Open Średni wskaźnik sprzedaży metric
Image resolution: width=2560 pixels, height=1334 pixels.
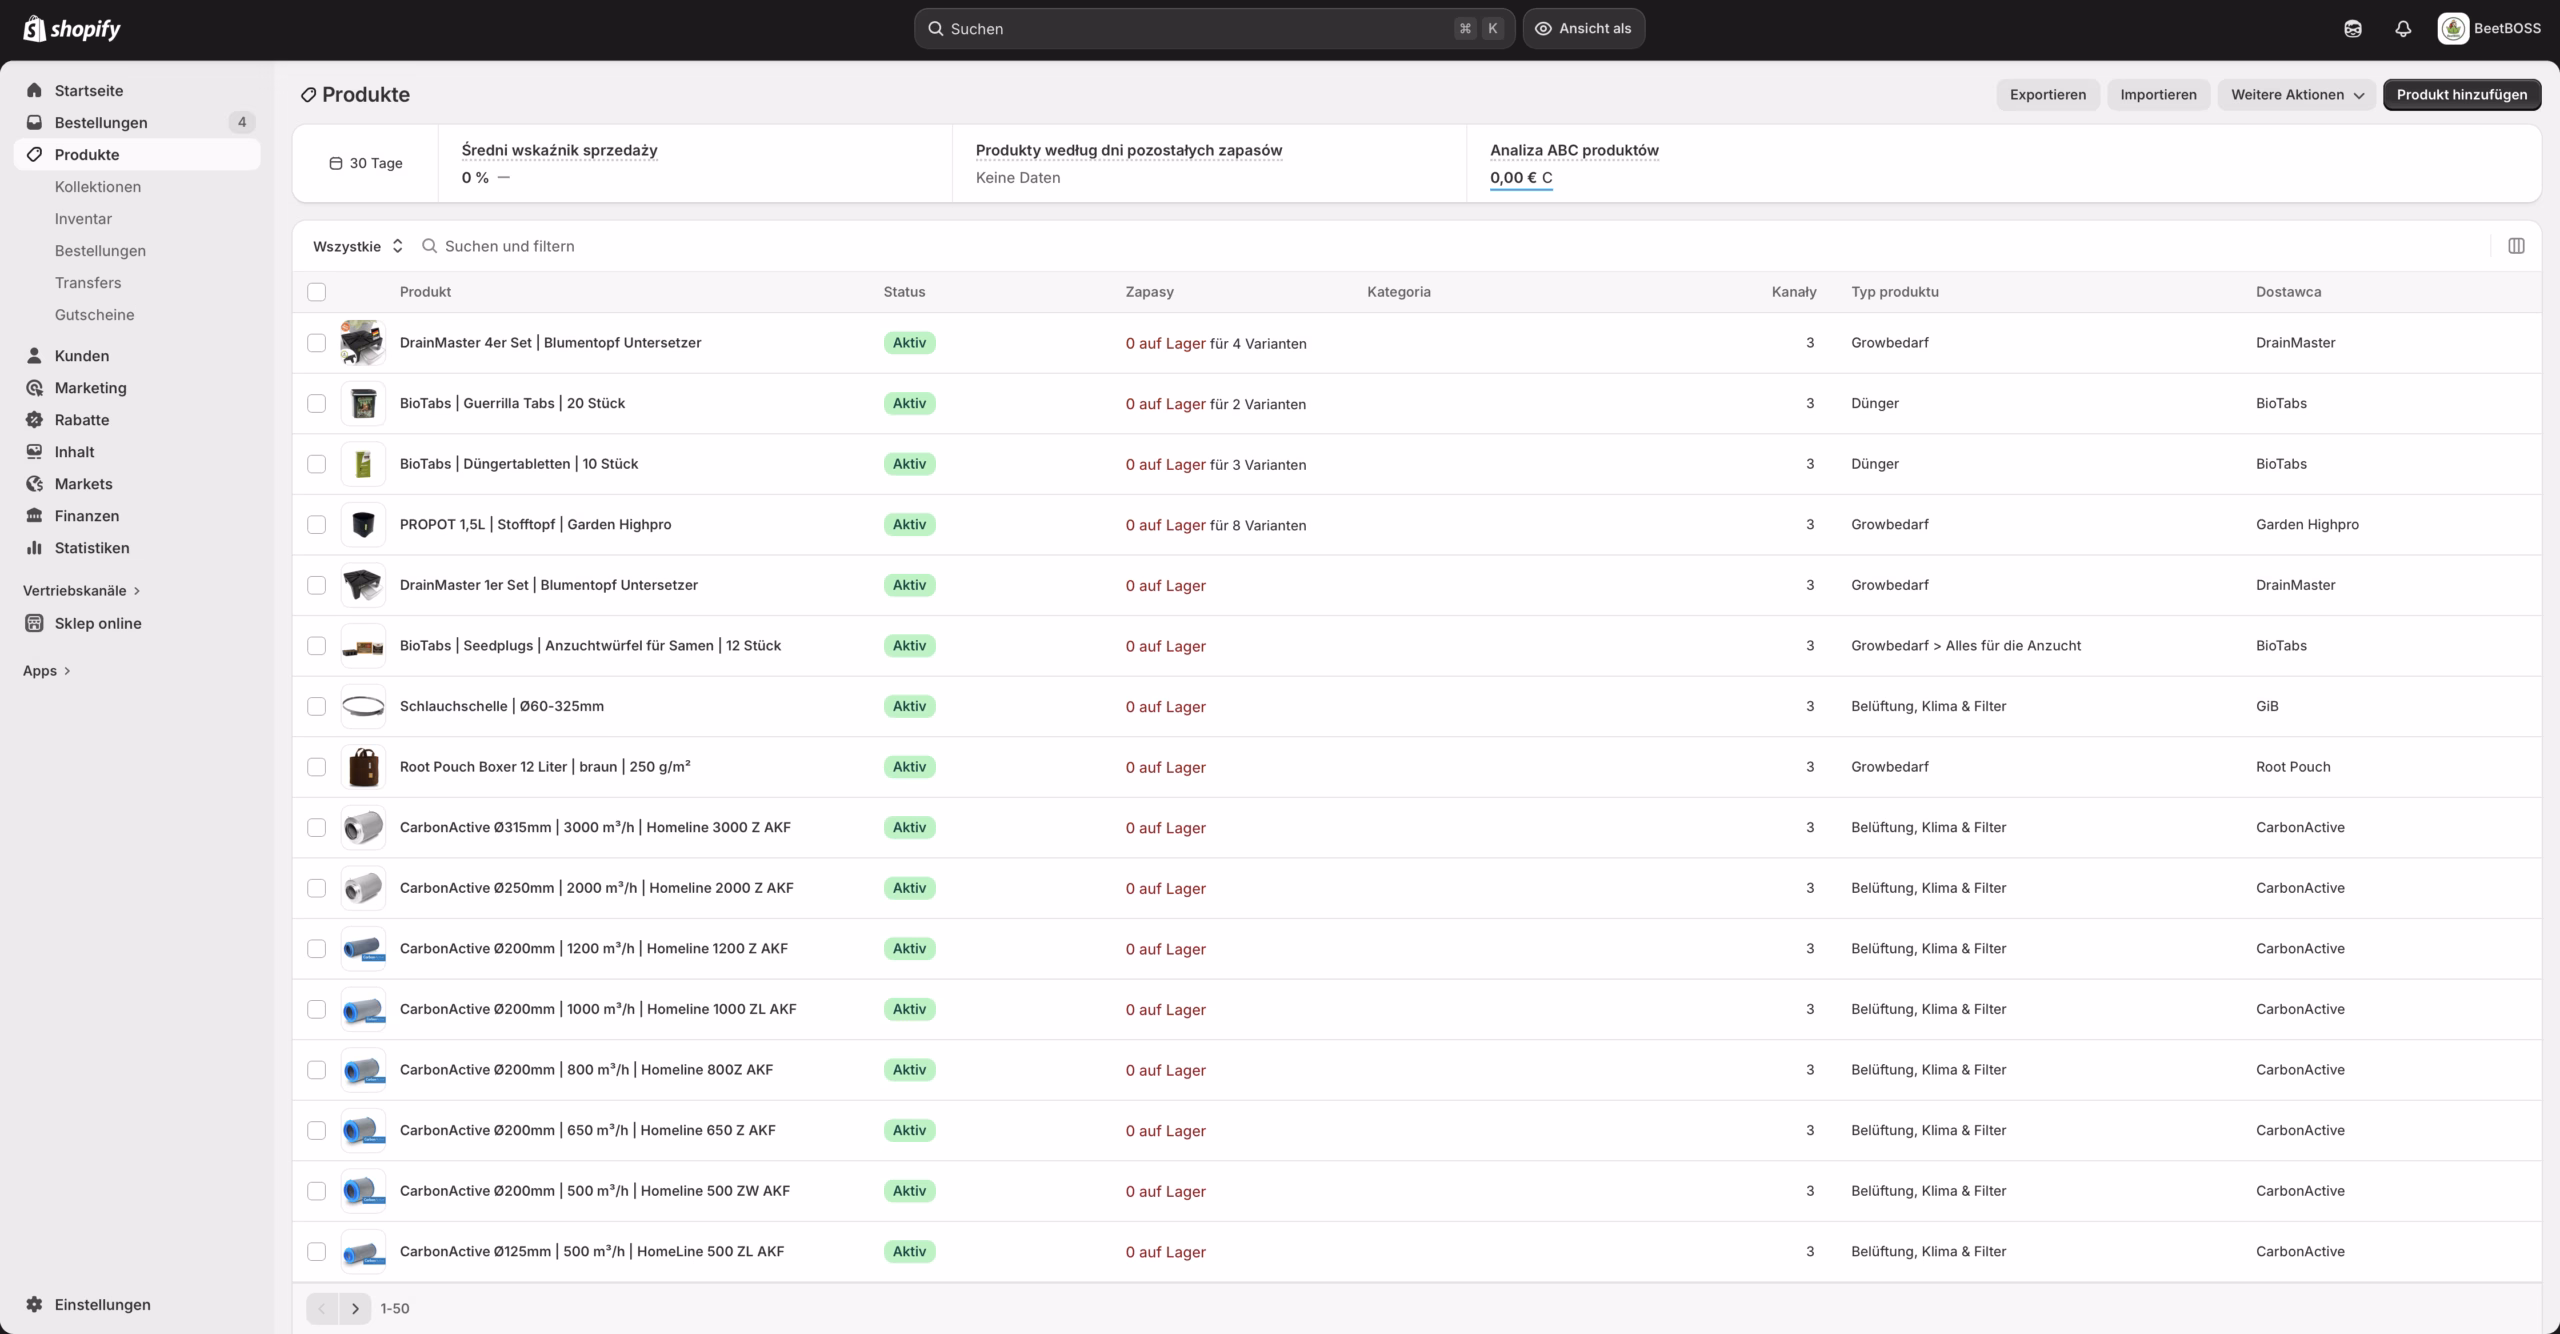pyautogui.click(x=559, y=150)
